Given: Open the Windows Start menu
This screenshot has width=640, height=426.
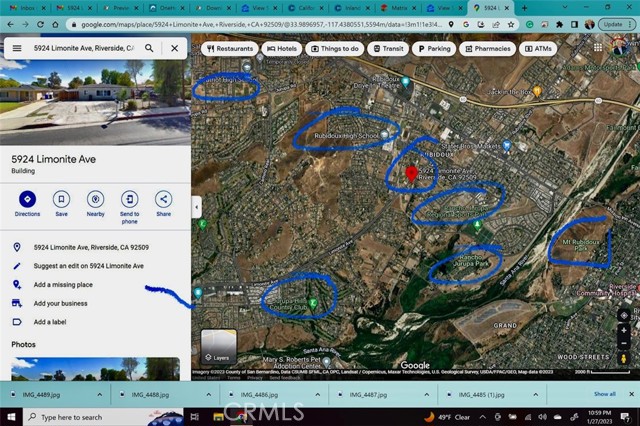Looking at the screenshot, I should point(11,417).
